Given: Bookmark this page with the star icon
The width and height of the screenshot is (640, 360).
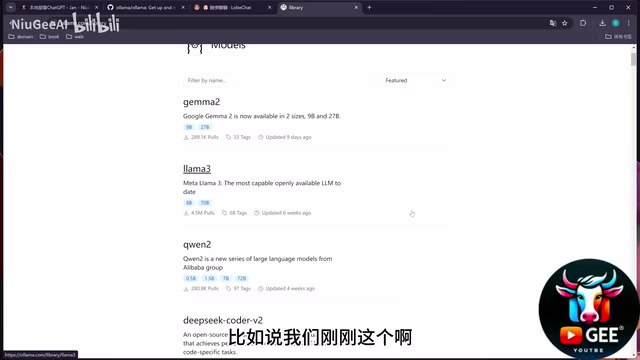Looking at the screenshot, I should pos(564,23).
